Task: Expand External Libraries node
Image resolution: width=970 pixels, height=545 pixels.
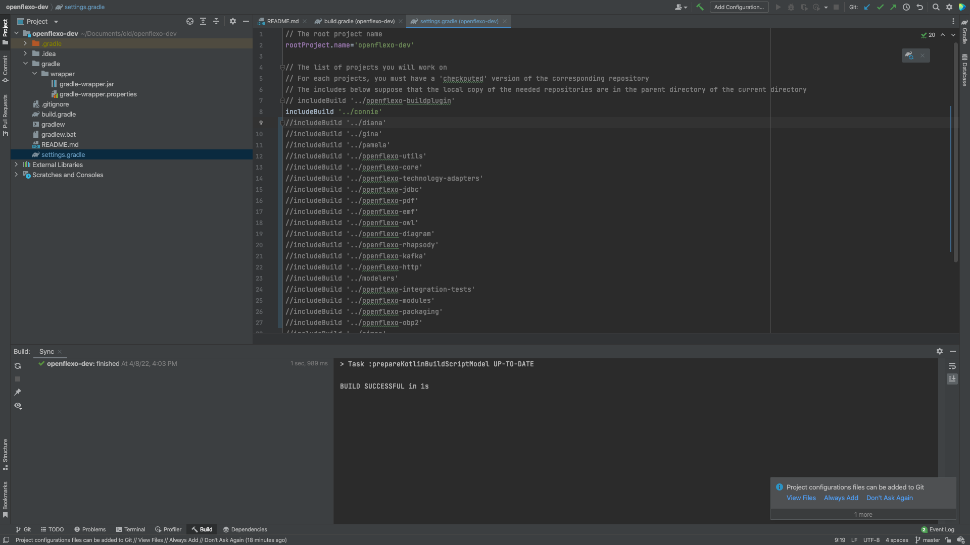Action: [17, 165]
